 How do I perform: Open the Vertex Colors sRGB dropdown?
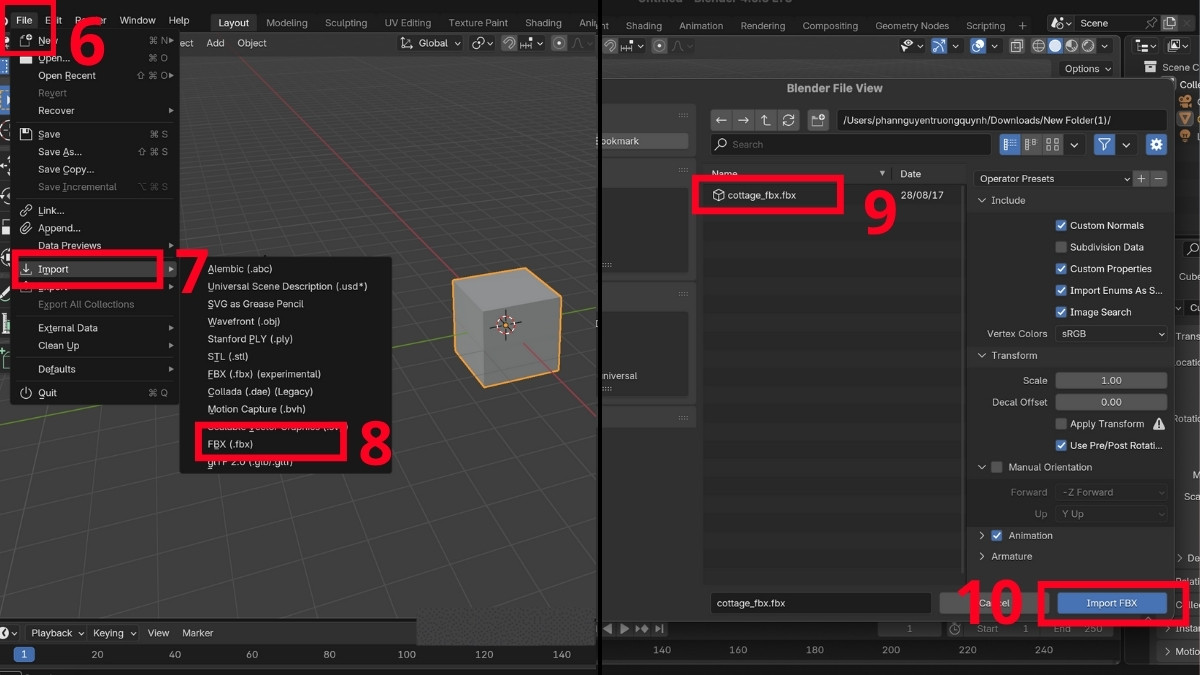point(1111,334)
